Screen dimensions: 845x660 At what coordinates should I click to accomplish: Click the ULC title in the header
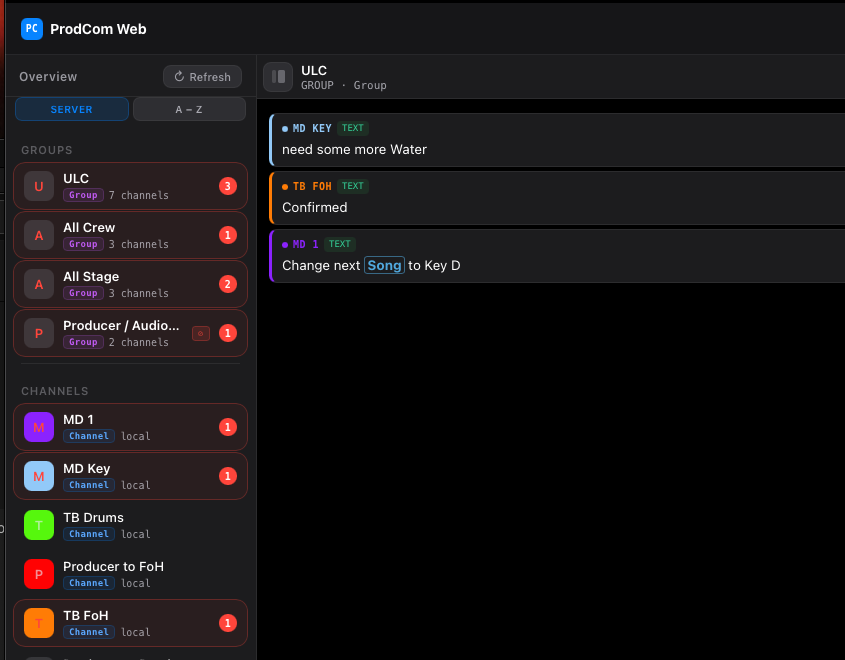(314, 71)
